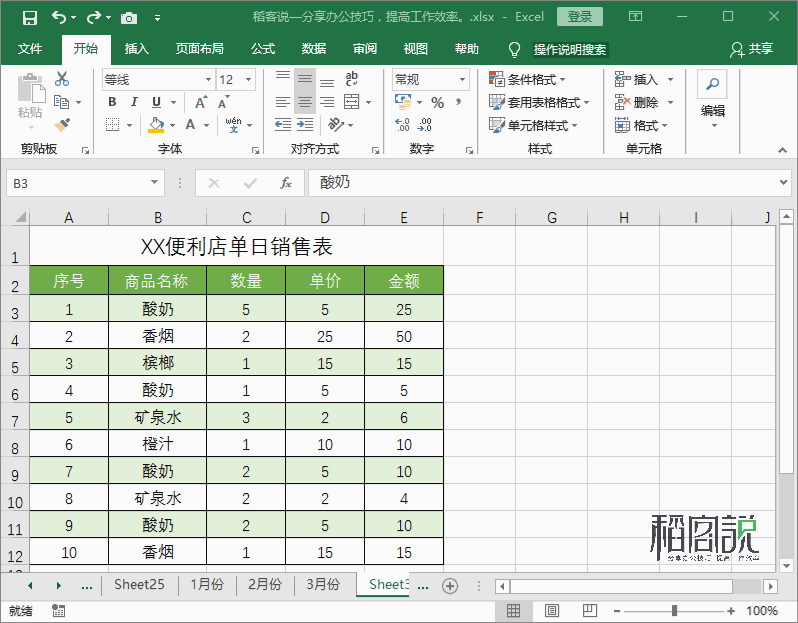Apply percent style to the cell
This screenshot has width=798, height=623.
click(438, 102)
